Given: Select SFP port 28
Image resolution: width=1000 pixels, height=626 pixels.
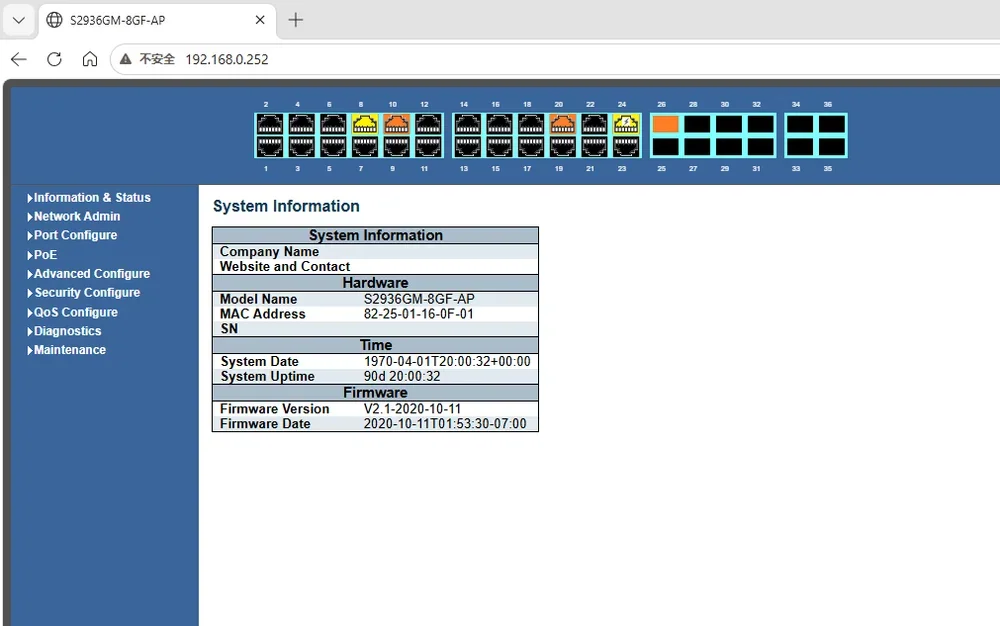Looking at the screenshot, I should point(697,124).
